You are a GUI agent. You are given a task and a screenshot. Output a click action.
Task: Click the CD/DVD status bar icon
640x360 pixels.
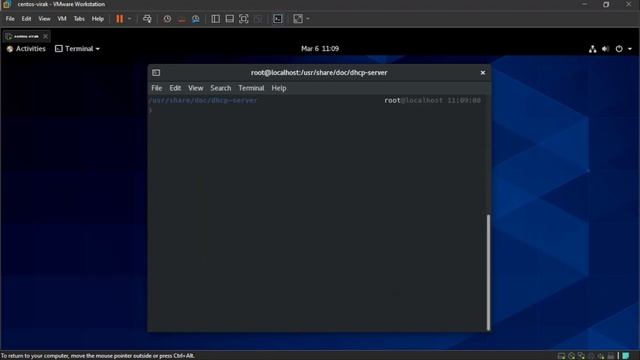571,356
